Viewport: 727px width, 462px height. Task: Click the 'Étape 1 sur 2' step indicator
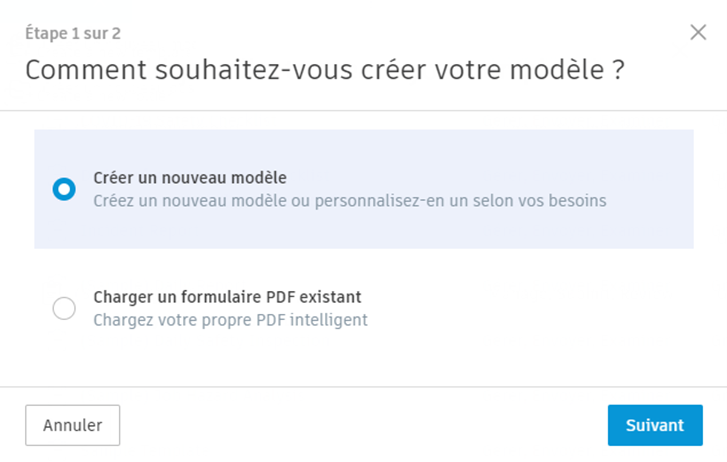pos(73,33)
